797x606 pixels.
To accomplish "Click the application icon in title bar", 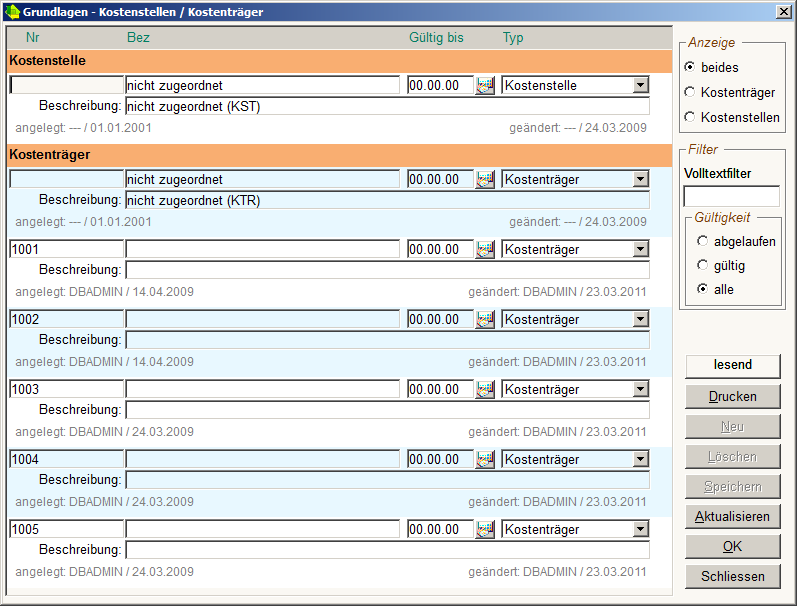I will pyautogui.click(x=13, y=10).
